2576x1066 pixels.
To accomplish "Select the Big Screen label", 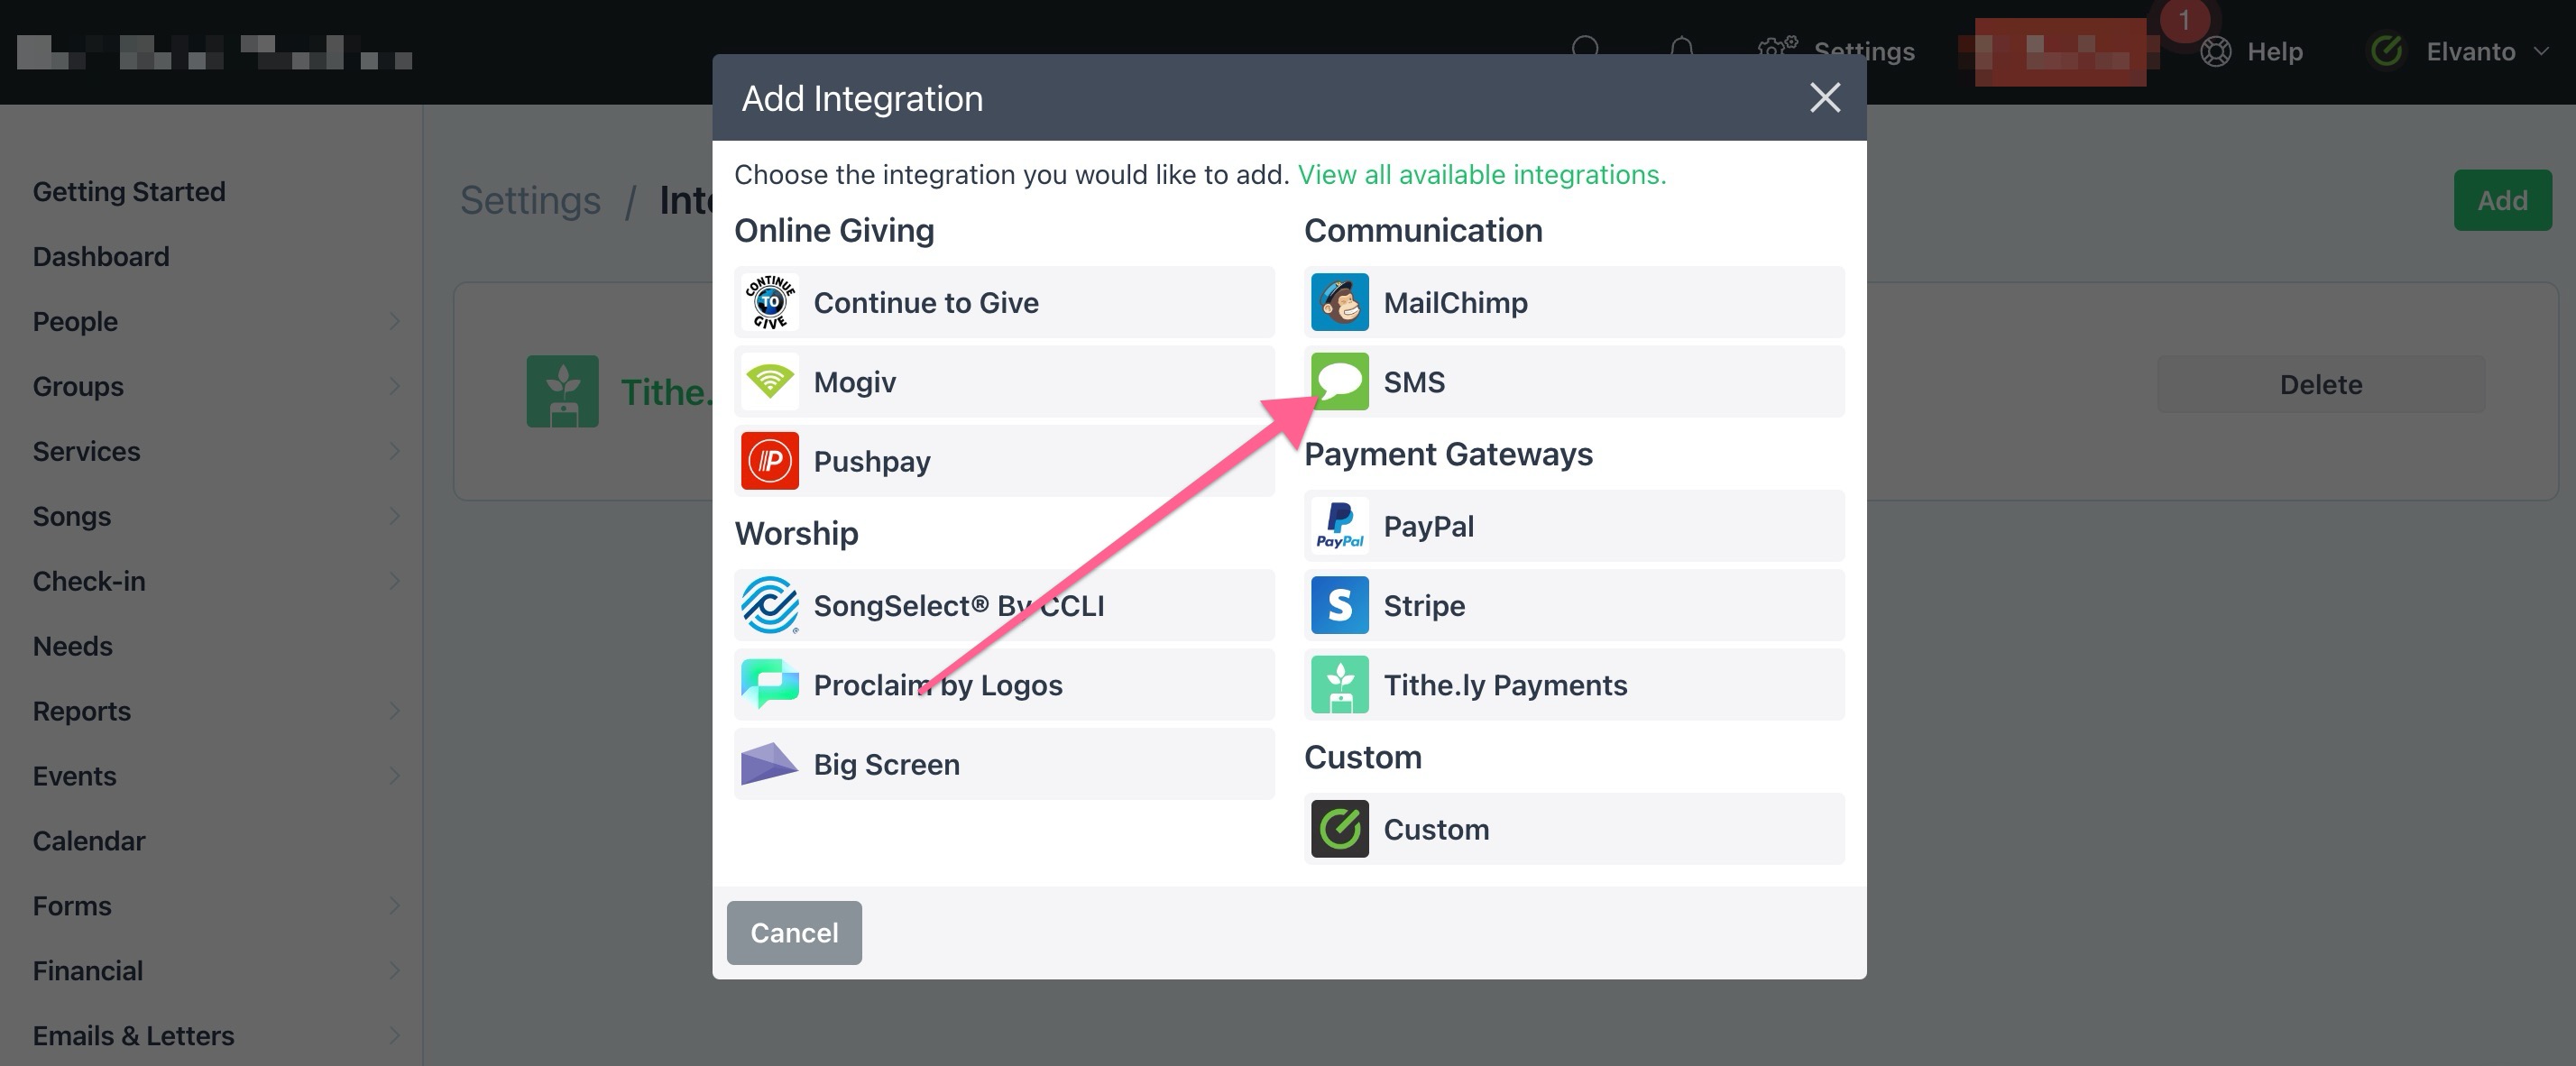I will pyautogui.click(x=886, y=765).
